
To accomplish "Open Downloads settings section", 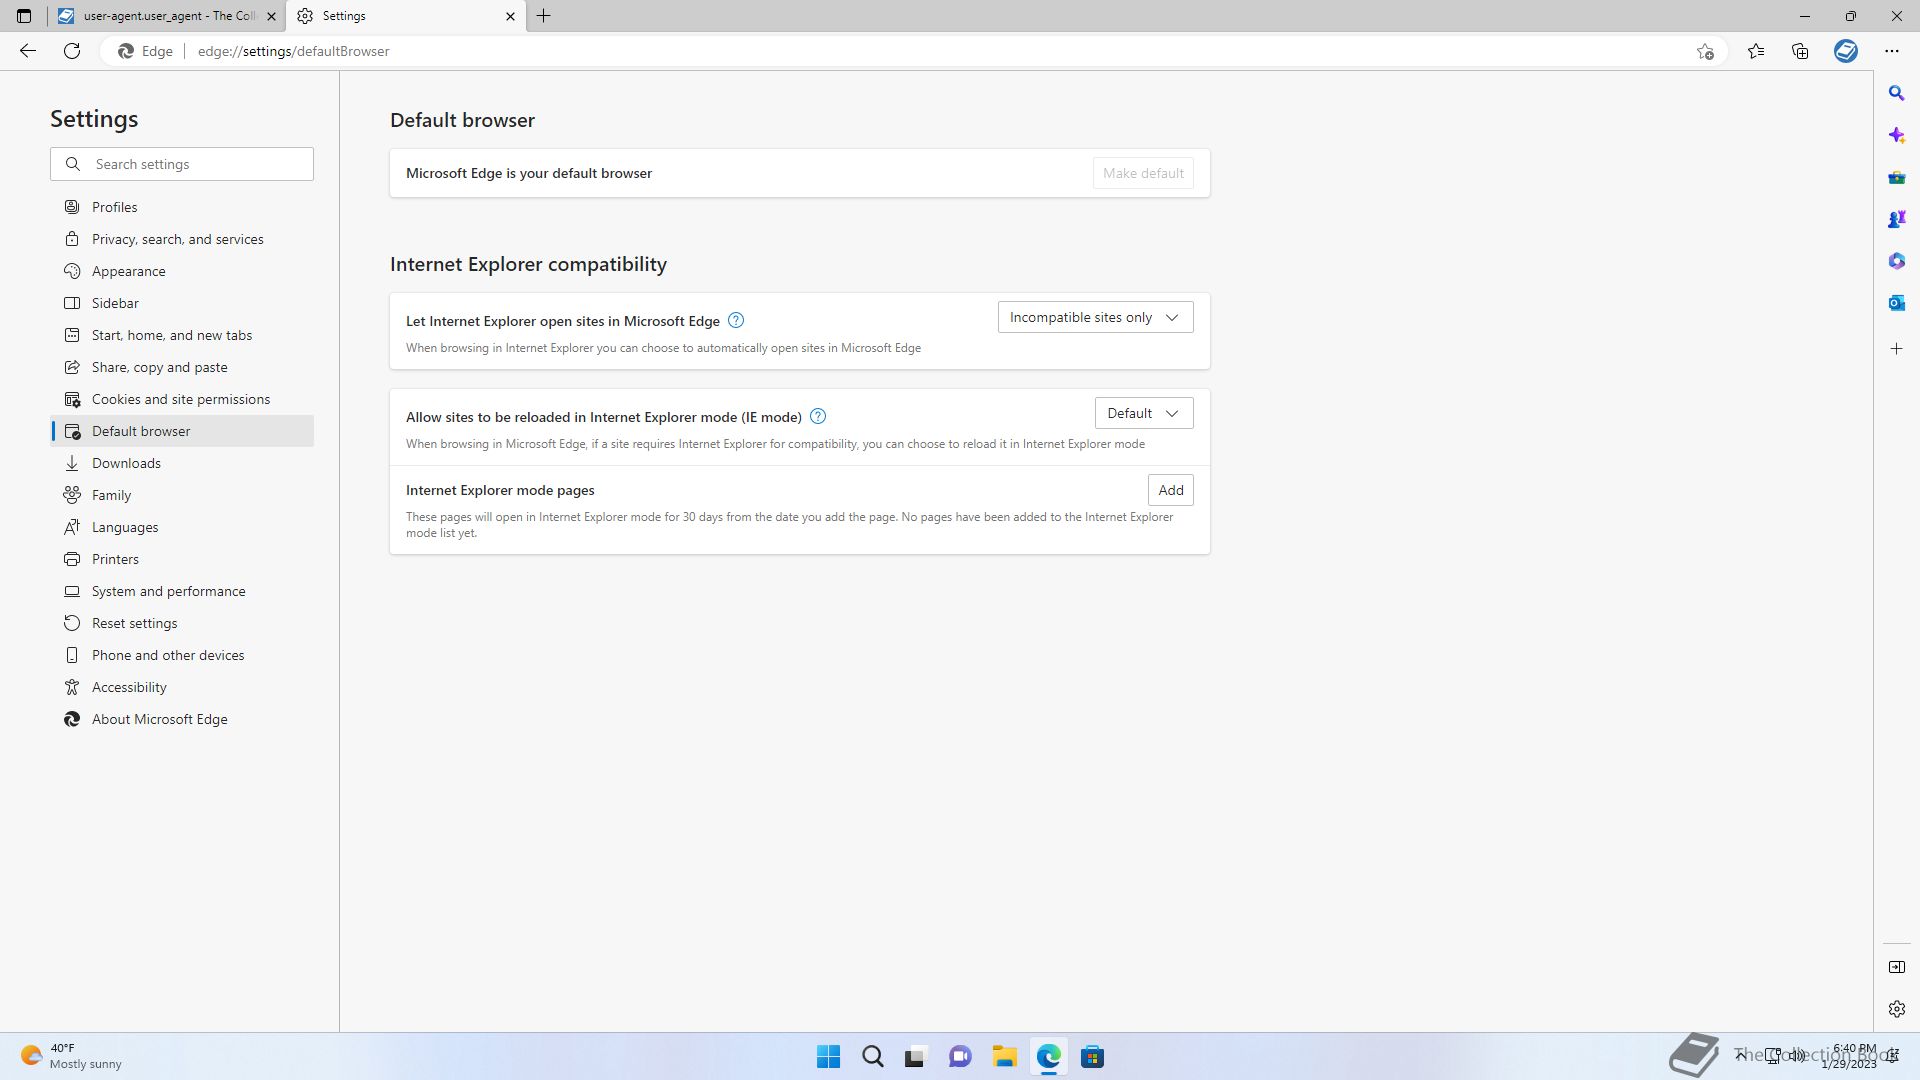I will pos(182,463).
